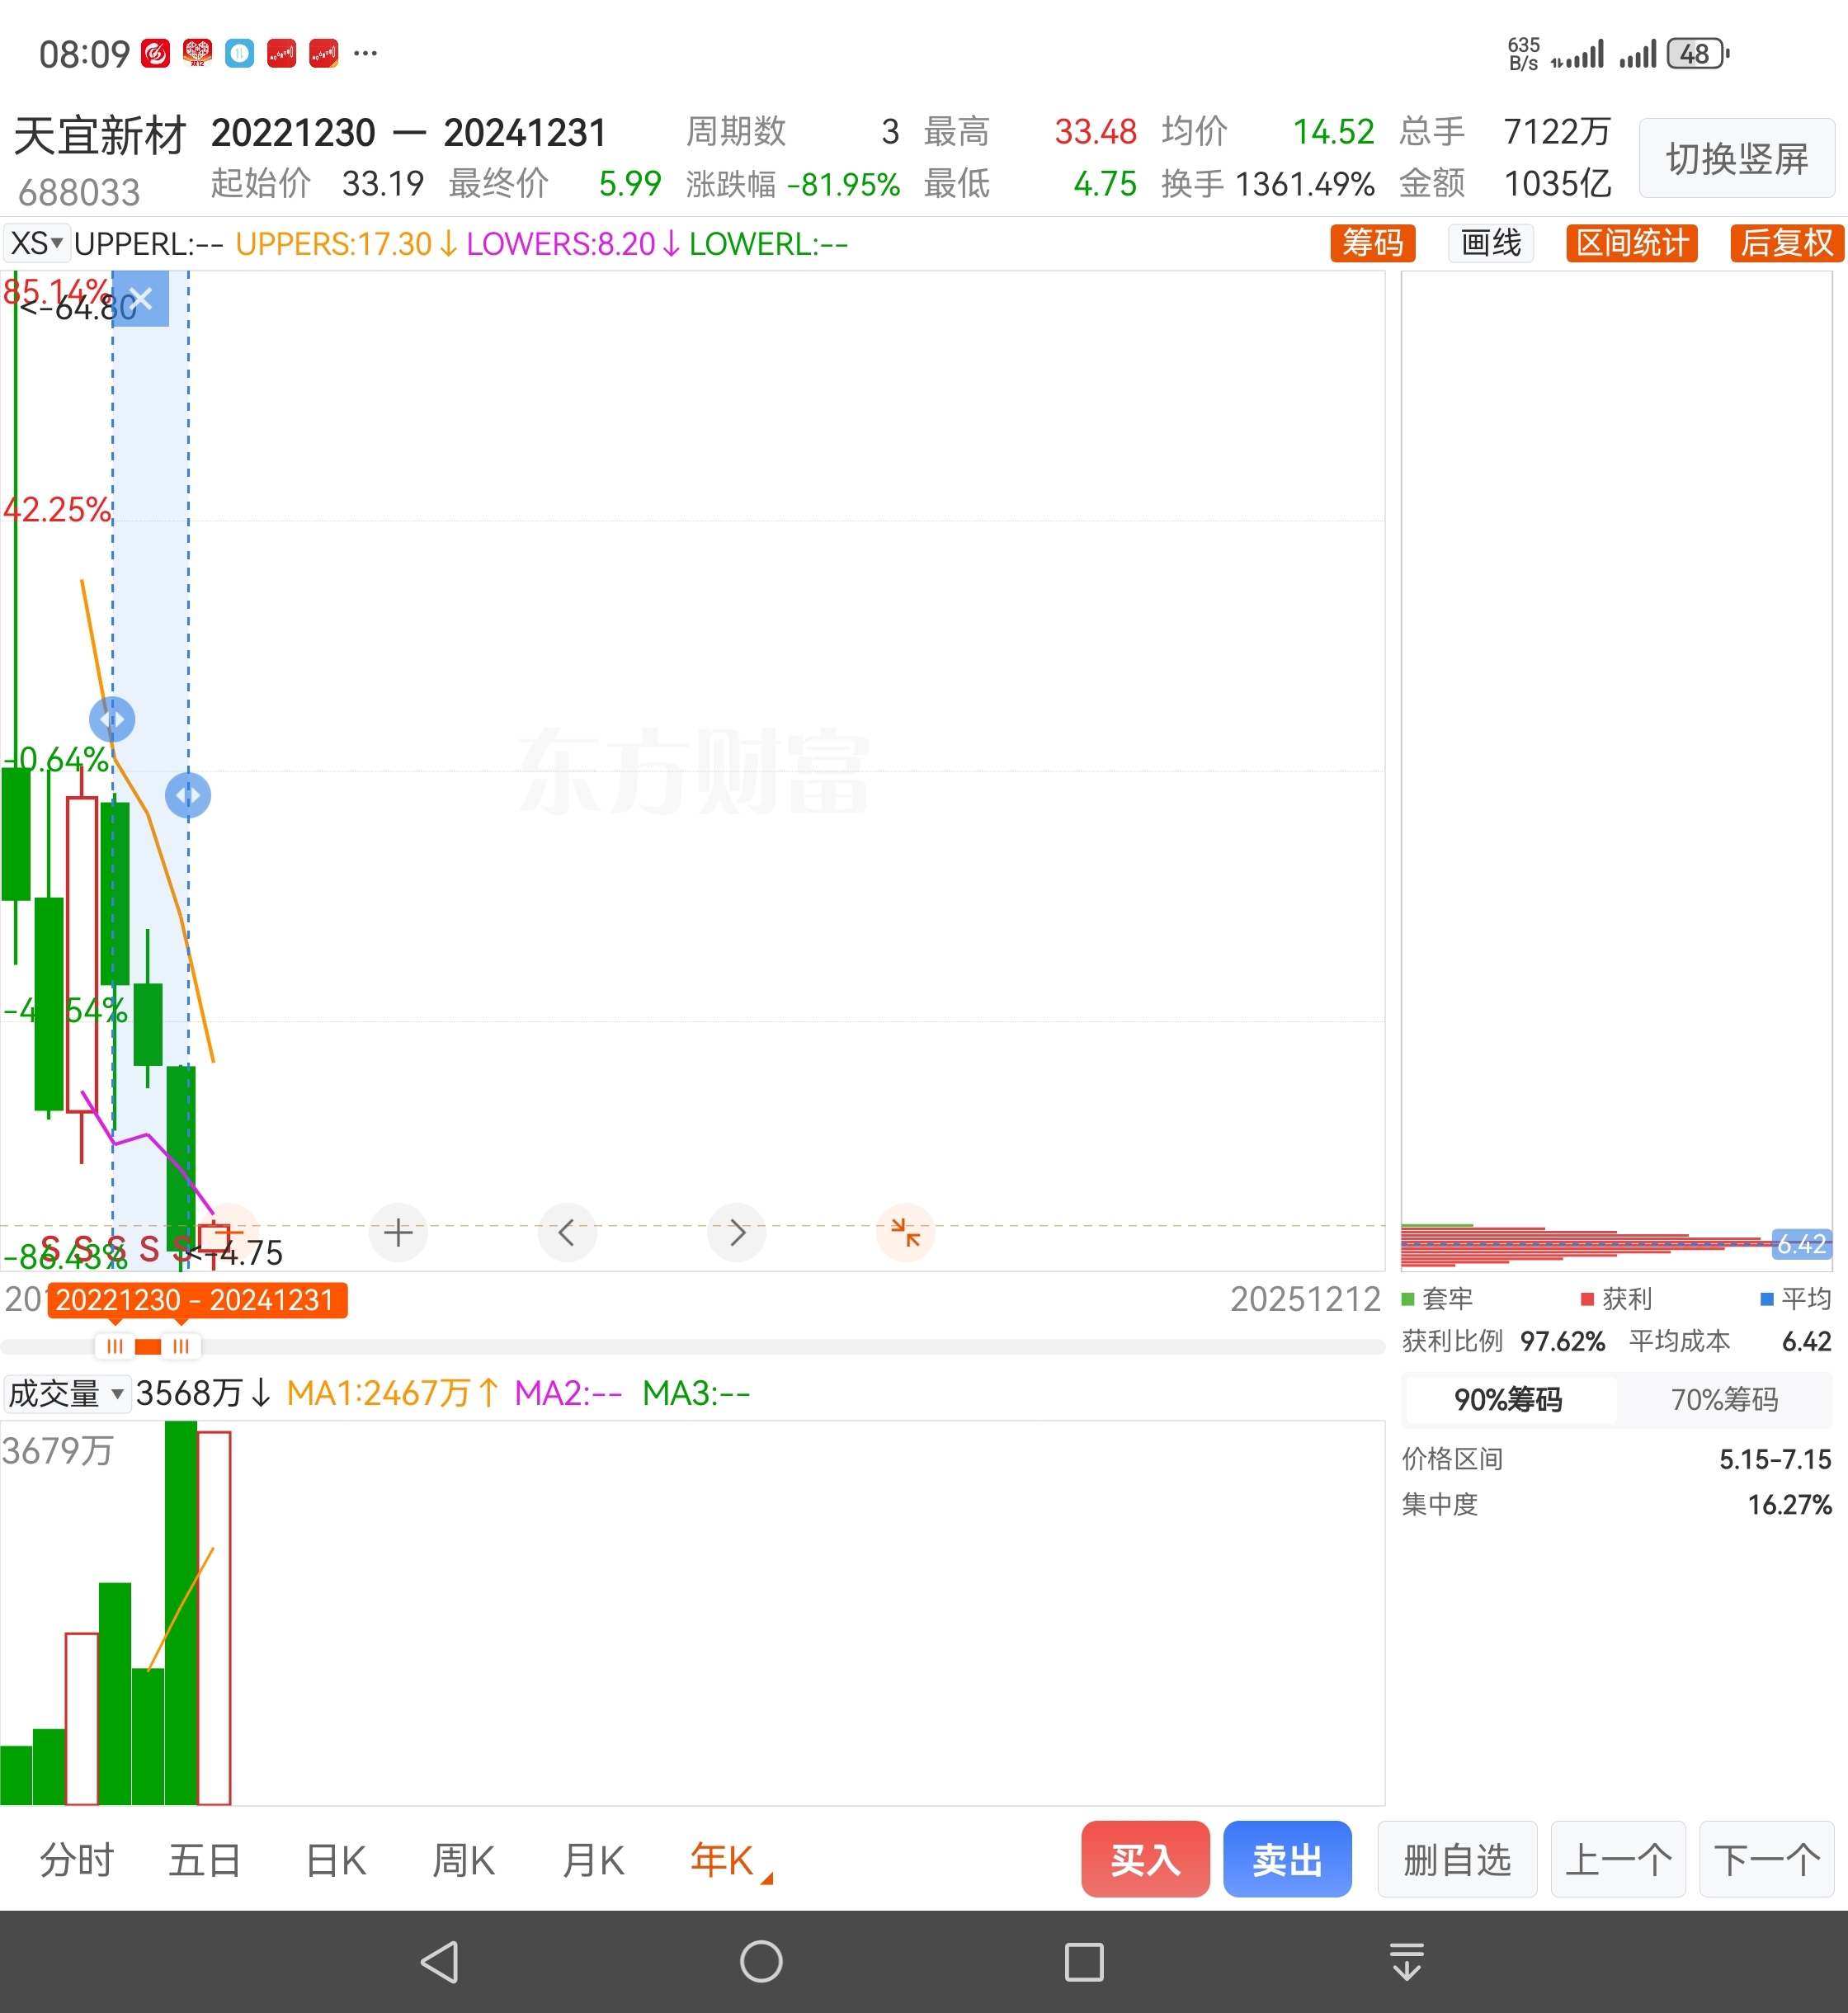
Task: Tap the Android home circle icon
Action: pos(761,1961)
